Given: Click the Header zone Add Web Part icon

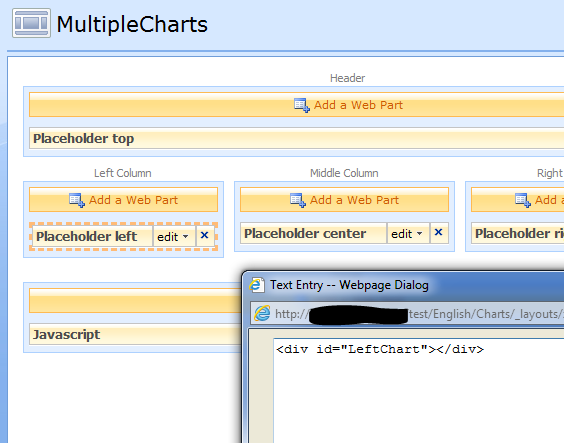Looking at the screenshot, I should click(x=302, y=105).
